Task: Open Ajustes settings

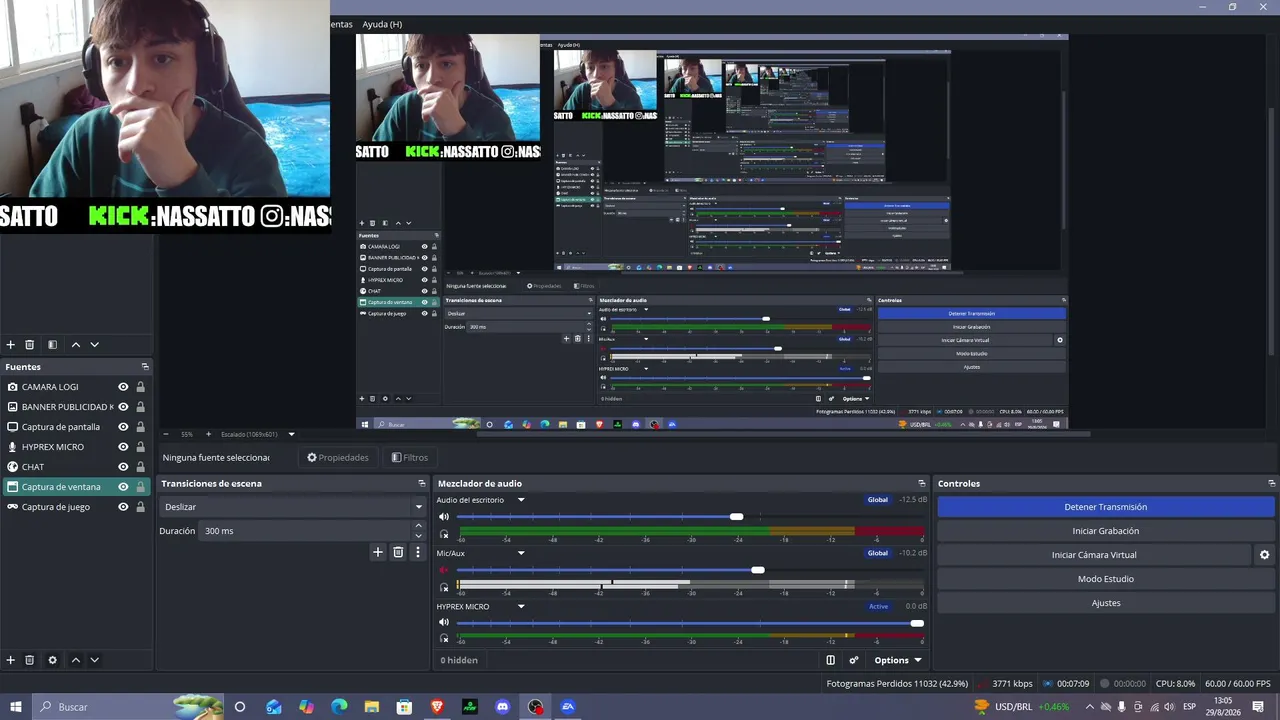Action: tap(1105, 603)
